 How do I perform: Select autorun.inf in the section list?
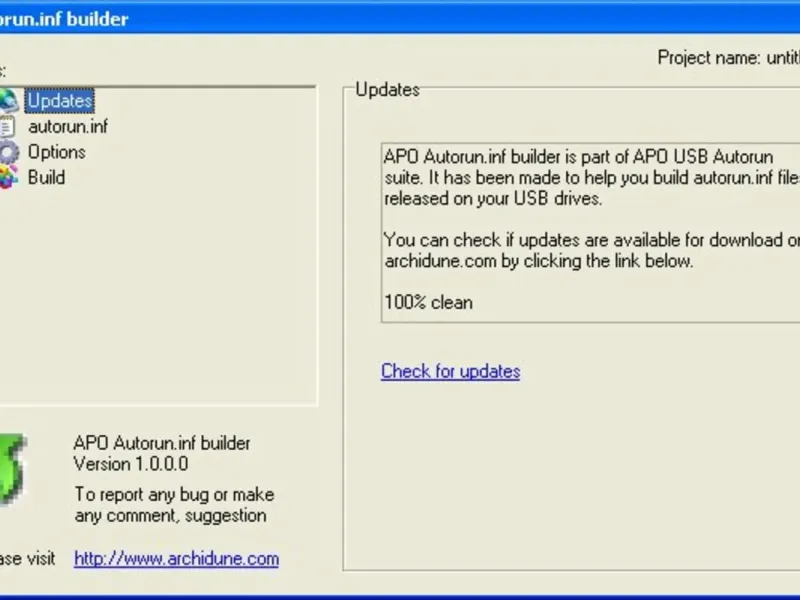pos(68,126)
